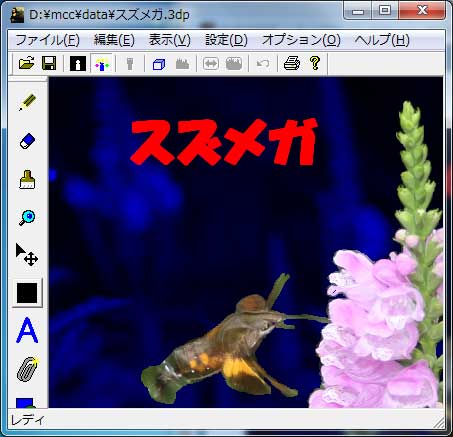Image resolution: width=453 pixels, height=437 pixels.
Task: Open the black current color swatch
Action: pyautogui.click(x=27, y=293)
